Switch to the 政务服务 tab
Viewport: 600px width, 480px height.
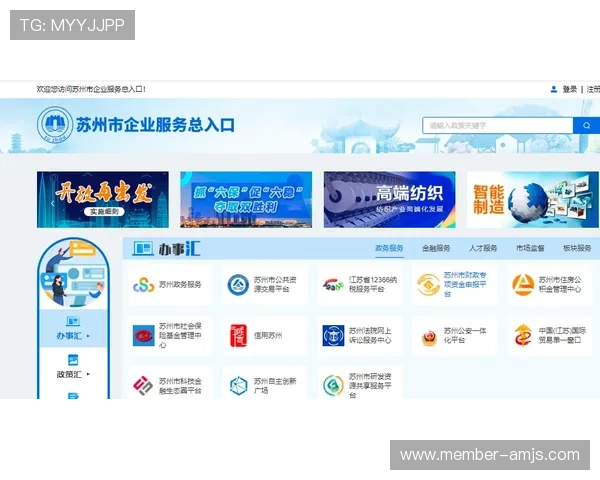pyautogui.click(x=389, y=248)
